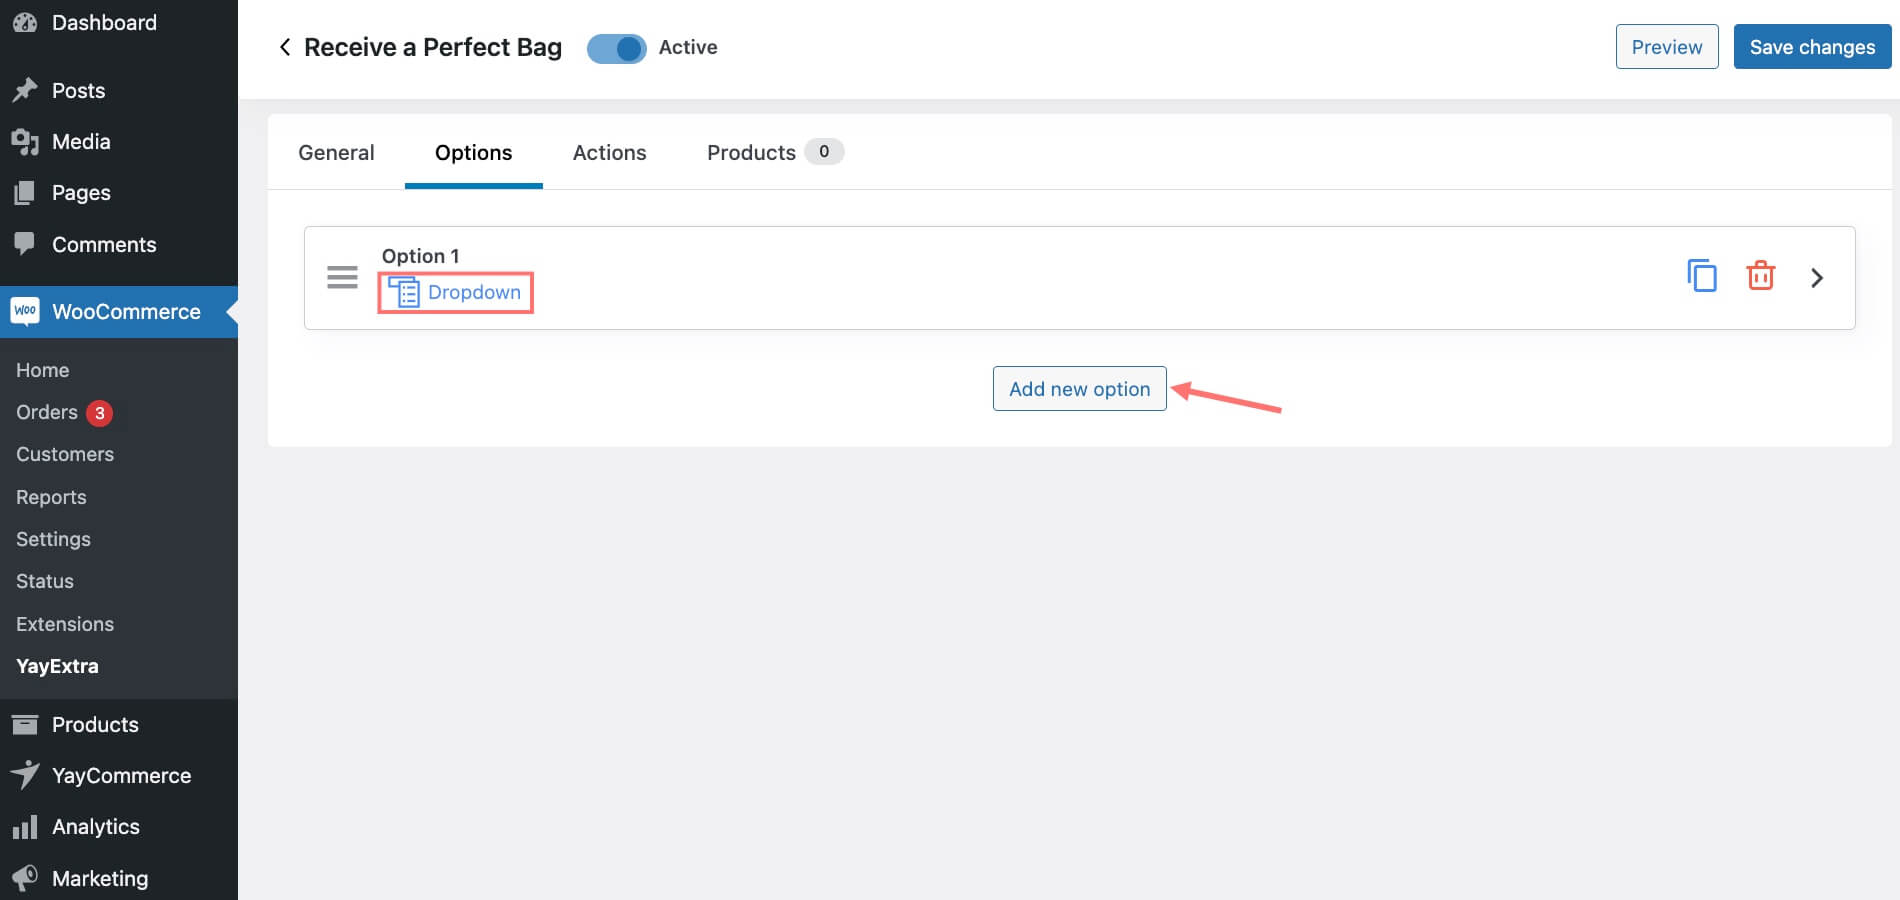Image resolution: width=1900 pixels, height=900 pixels.
Task: Open Comments using the speech bubble icon
Action: [x=25, y=244]
